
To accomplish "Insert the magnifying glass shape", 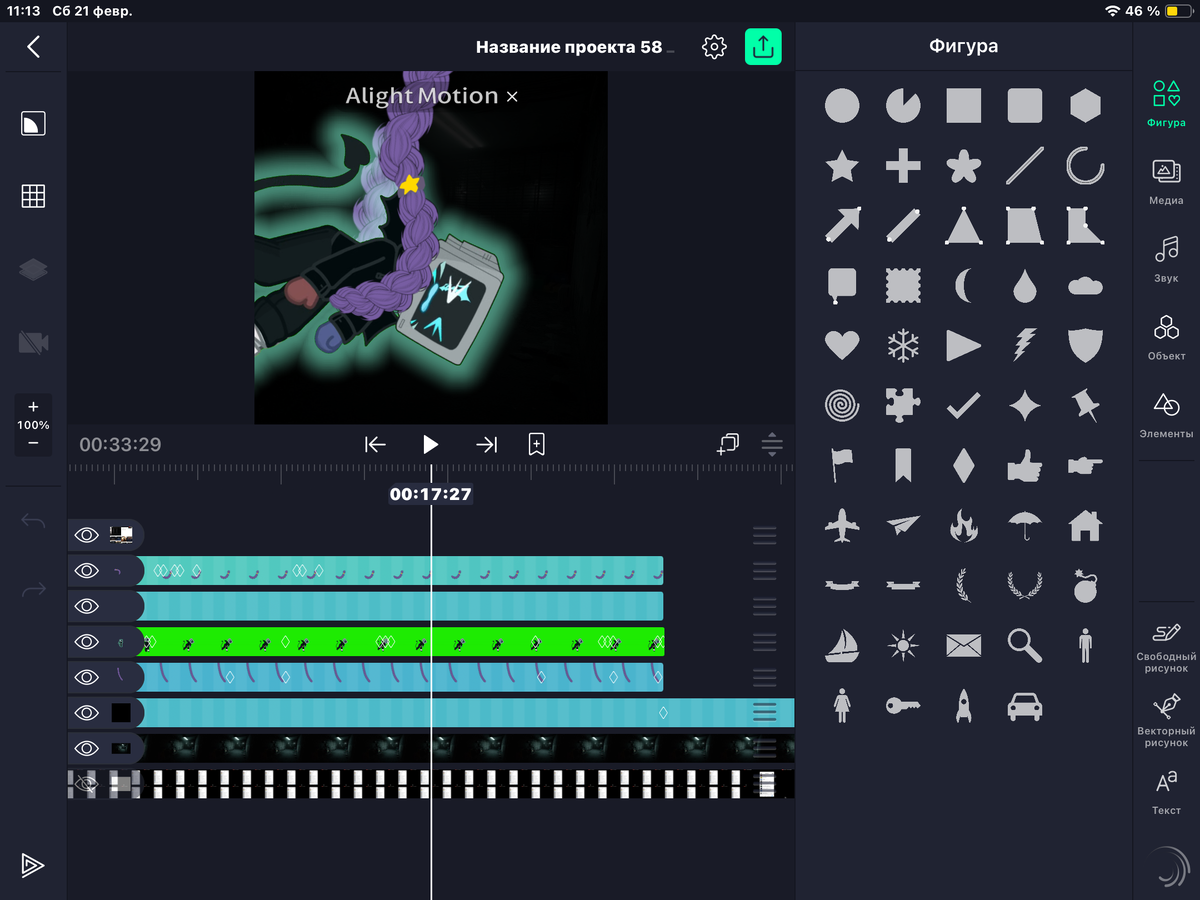I will point(1024,646).
